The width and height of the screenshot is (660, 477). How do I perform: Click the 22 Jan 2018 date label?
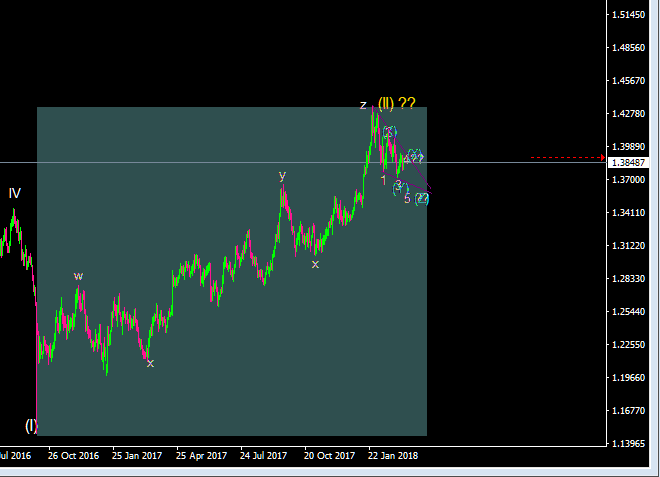[393, 455]
